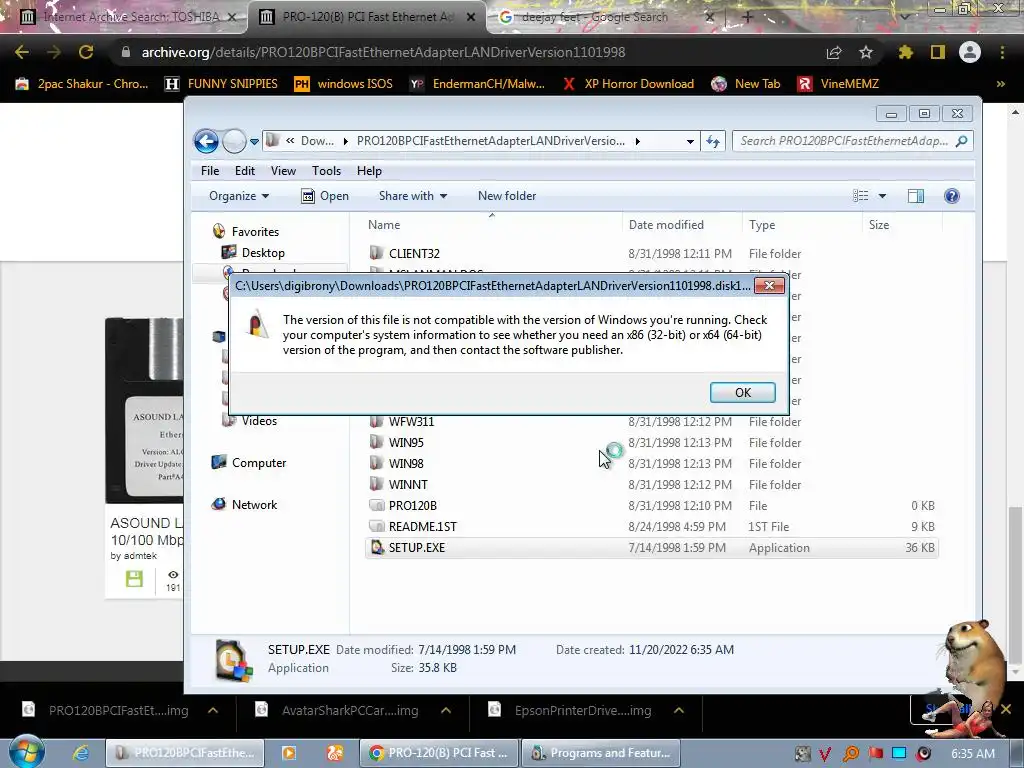Expand the Share with dropdown
Image resolution: width=1024 pixels, height=768 pixels.
pyautogui.click(x=413, y=196)
